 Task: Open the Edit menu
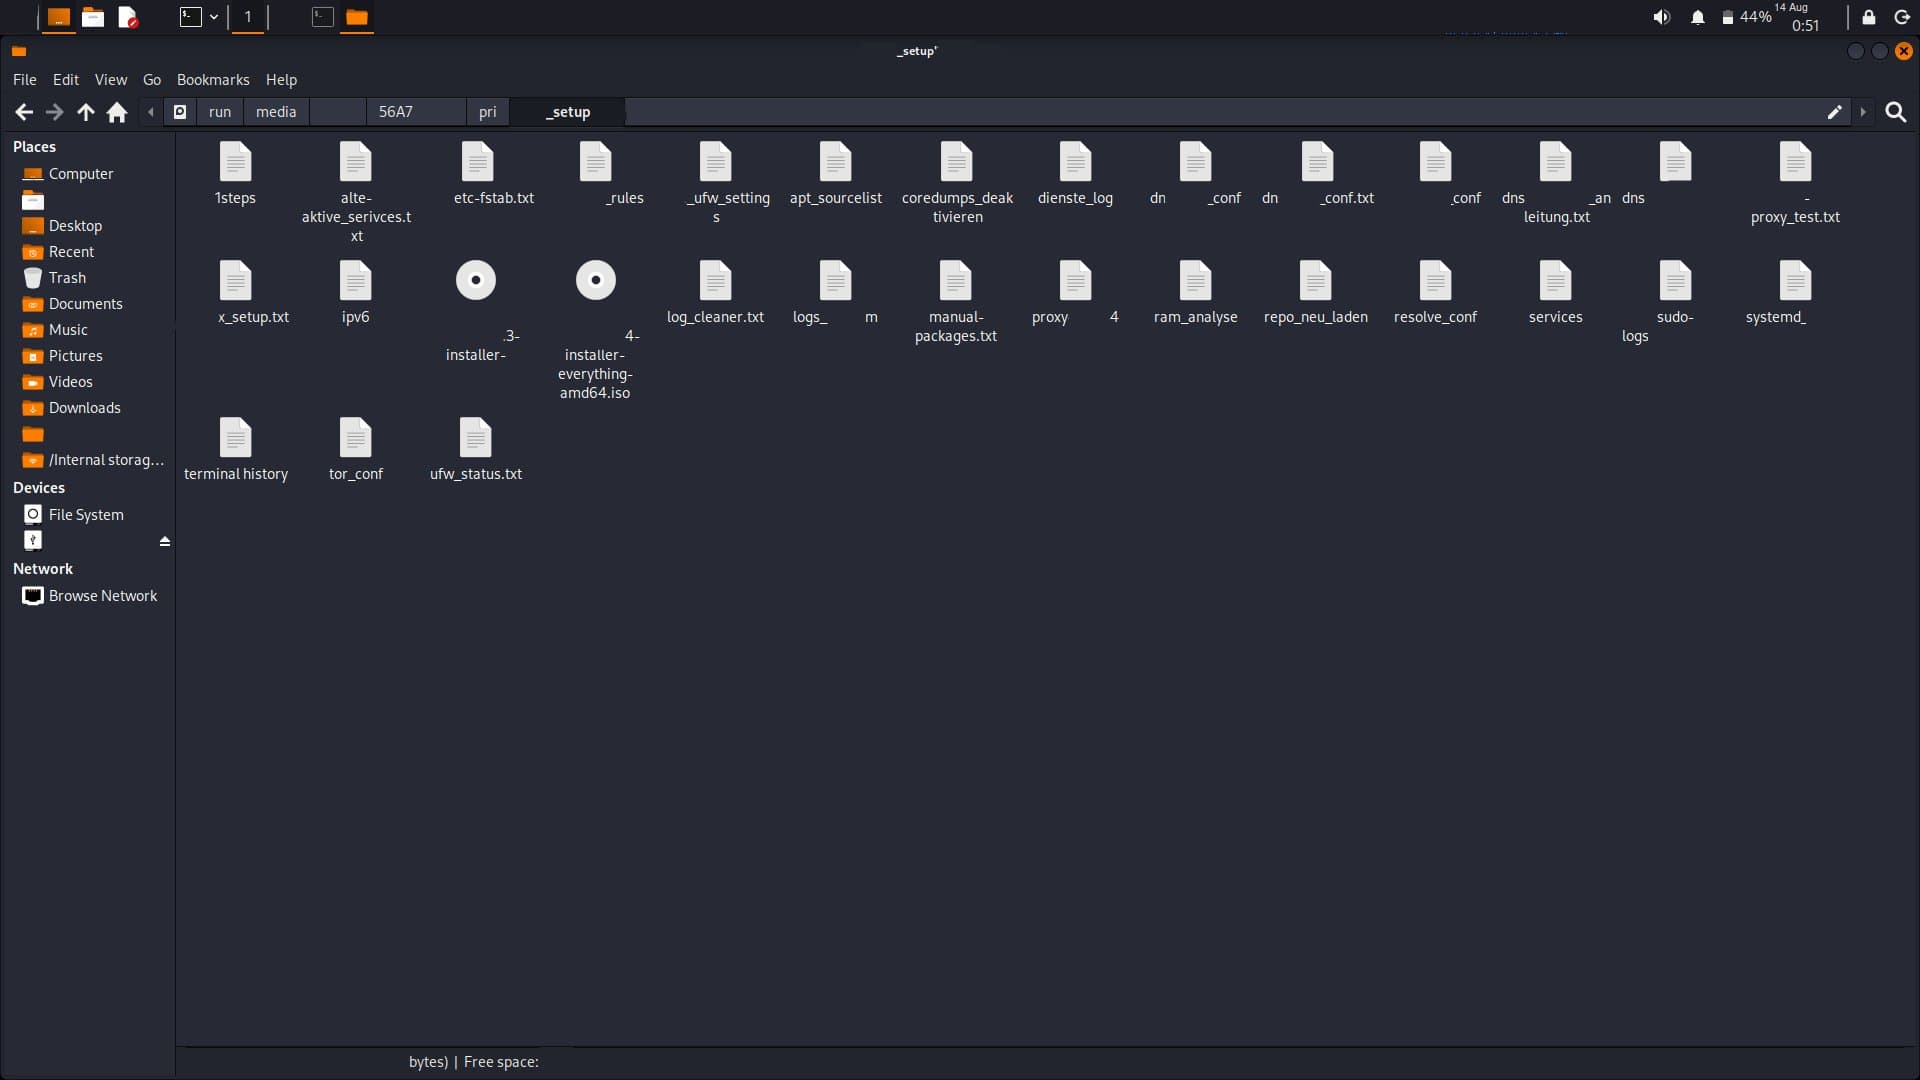[x=66, y=79]
